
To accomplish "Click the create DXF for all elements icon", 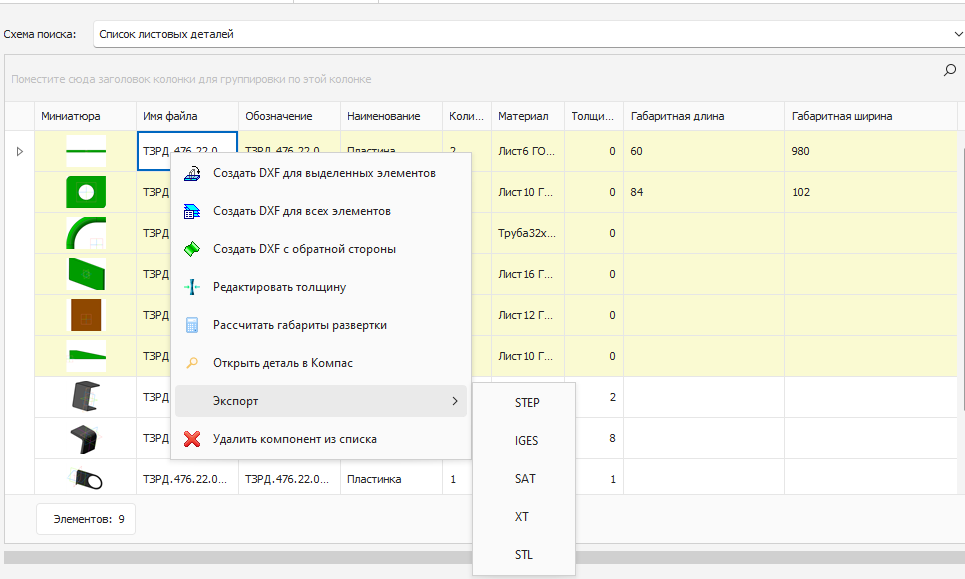I will click(x=193, y=211).
